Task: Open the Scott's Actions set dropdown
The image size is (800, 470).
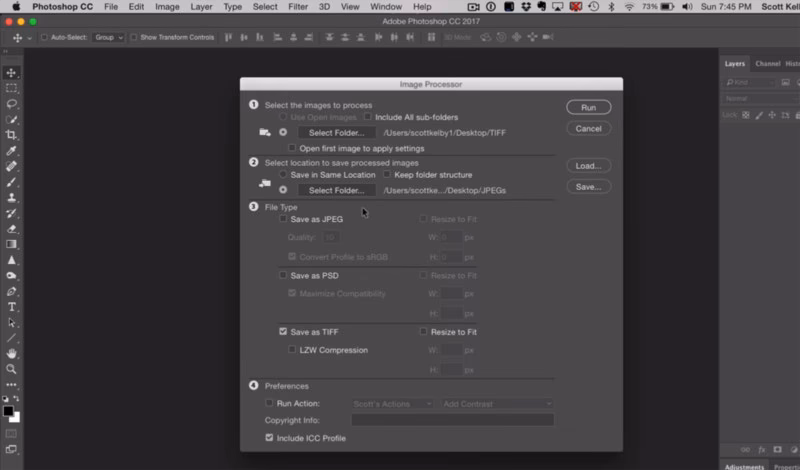Action: pyautogui.click(x=392, y=404)
